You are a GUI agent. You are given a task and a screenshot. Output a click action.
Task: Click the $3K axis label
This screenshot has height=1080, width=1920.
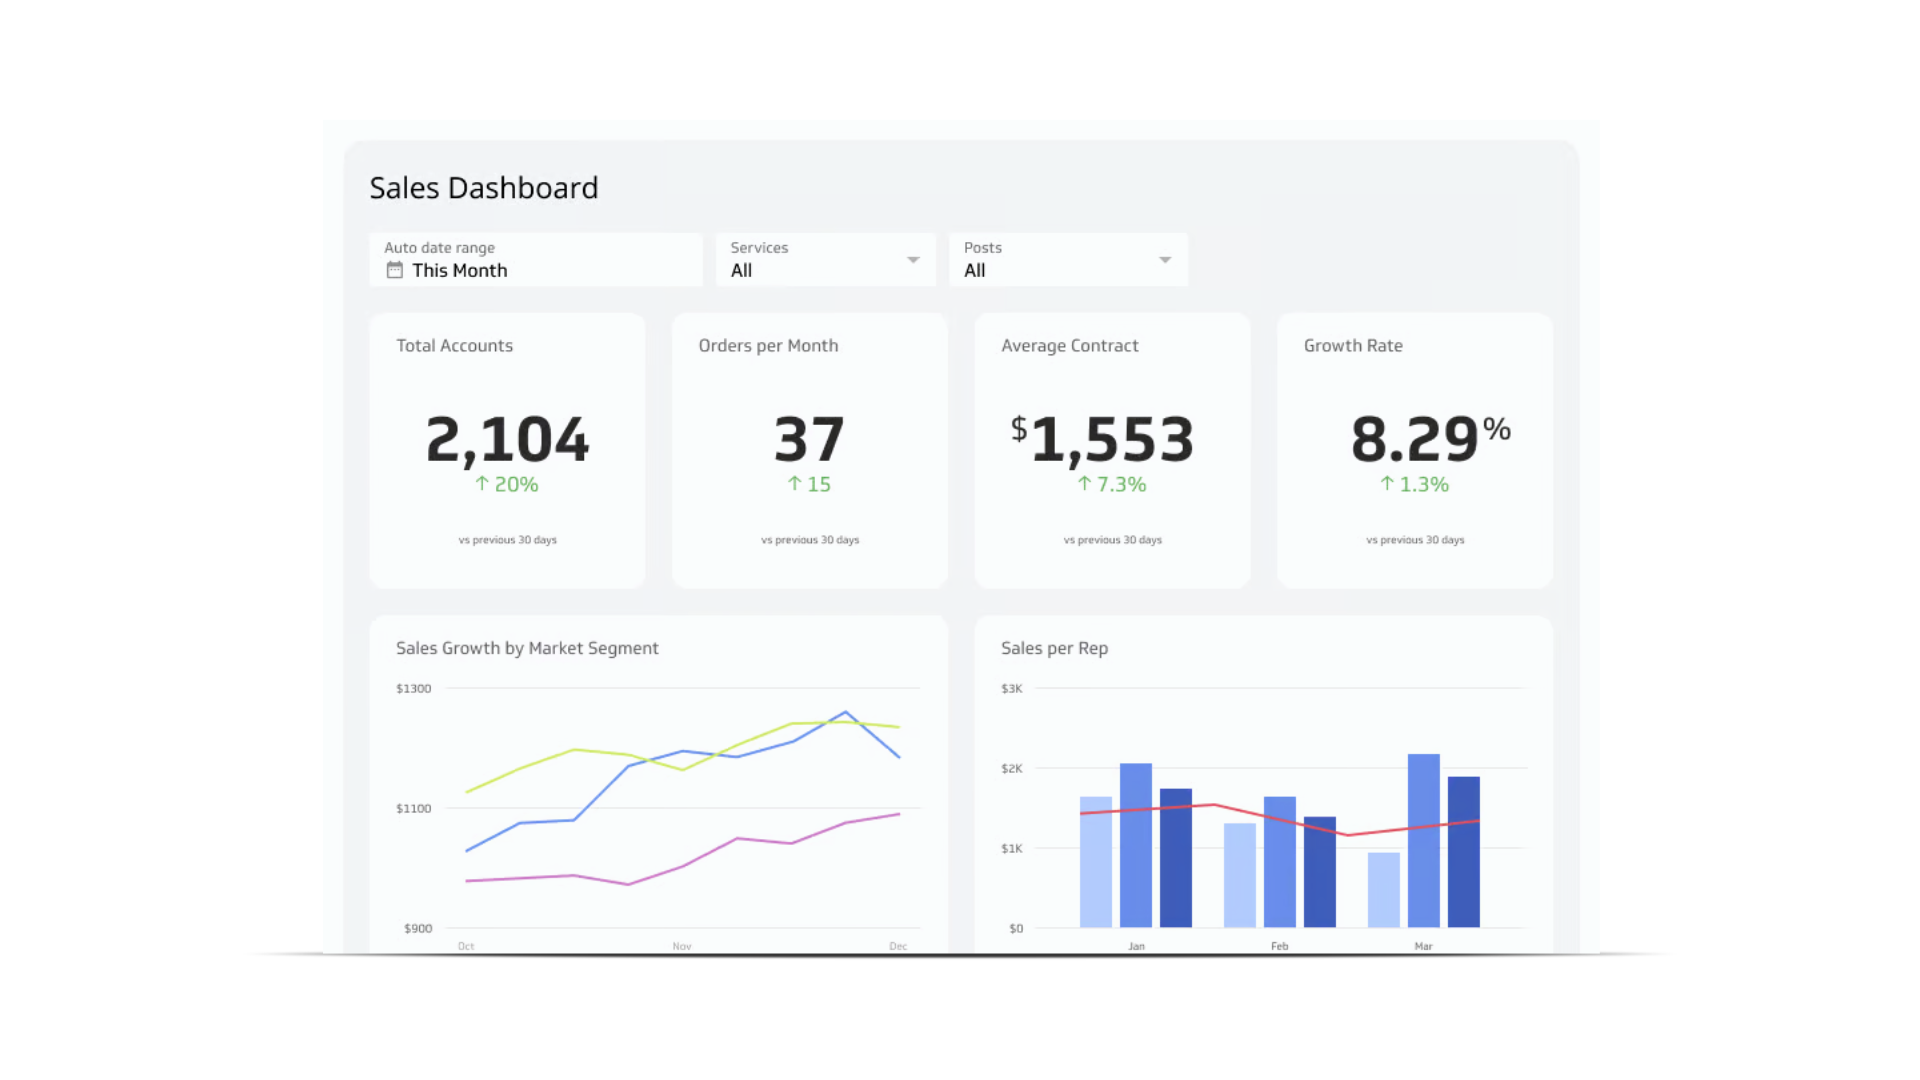point(1012,689)
